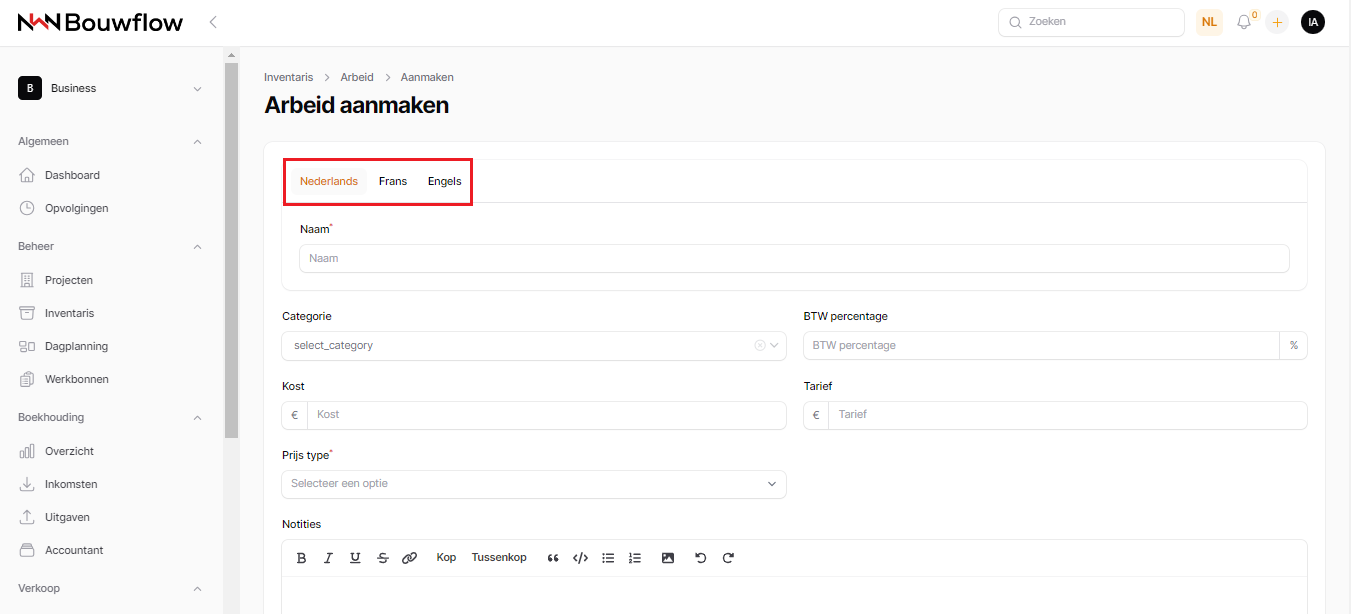Click the undo arrow in editor

point(700,558)
